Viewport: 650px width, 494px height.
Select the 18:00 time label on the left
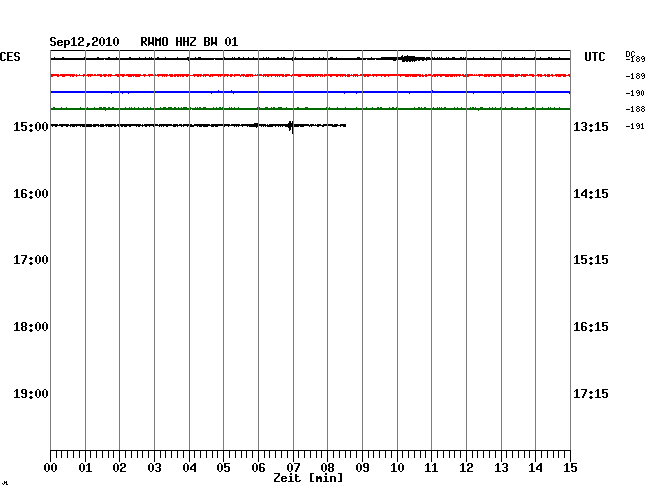[31, 327]
